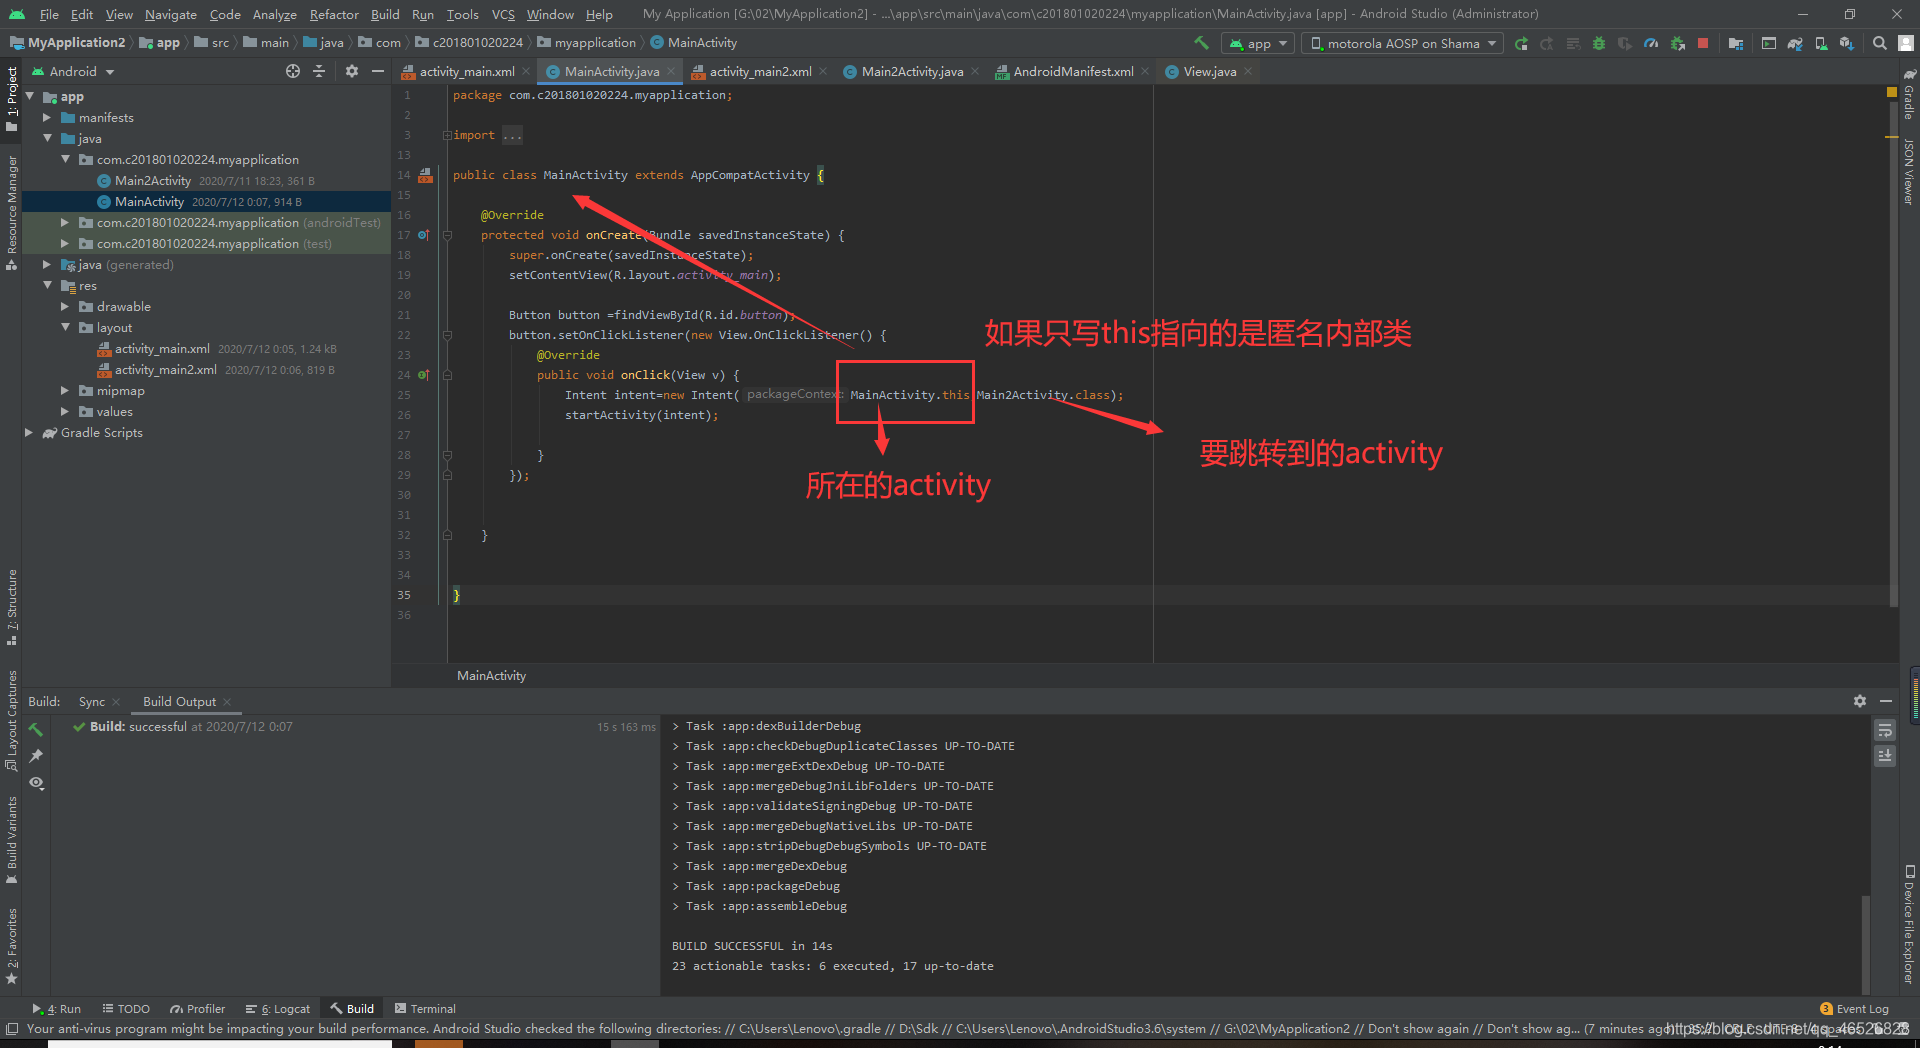Click Select Opened File target icon
Screen dimensions: 1920x1048
click(292, 71)
